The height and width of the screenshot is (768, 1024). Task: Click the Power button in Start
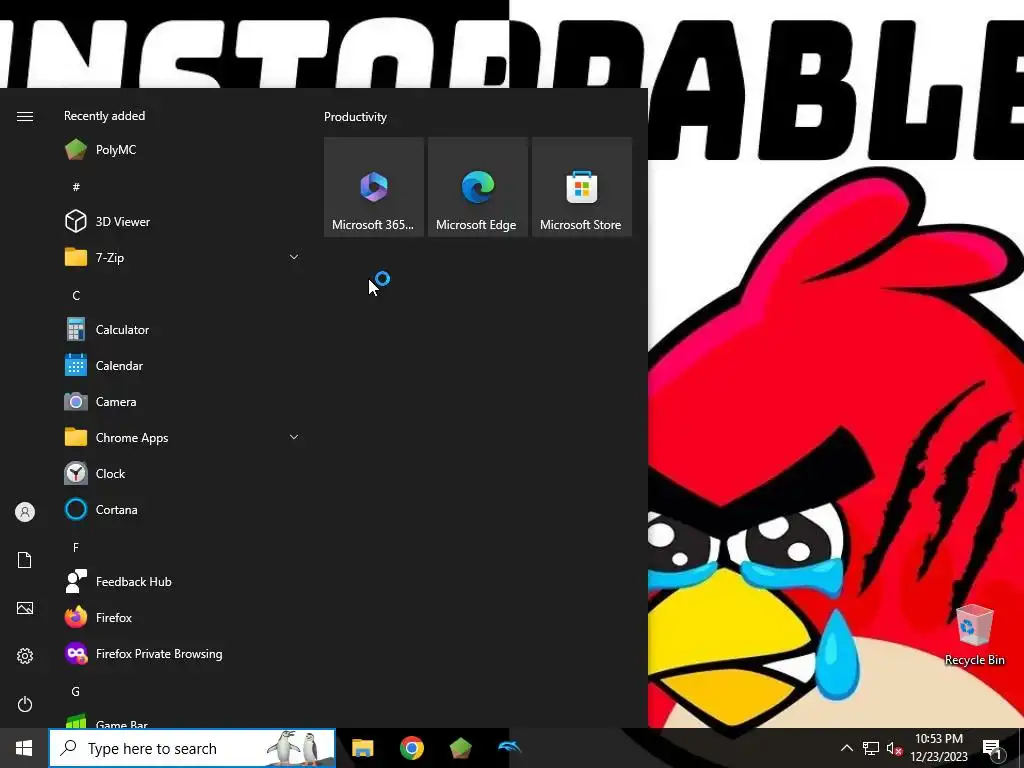(25, 704)
